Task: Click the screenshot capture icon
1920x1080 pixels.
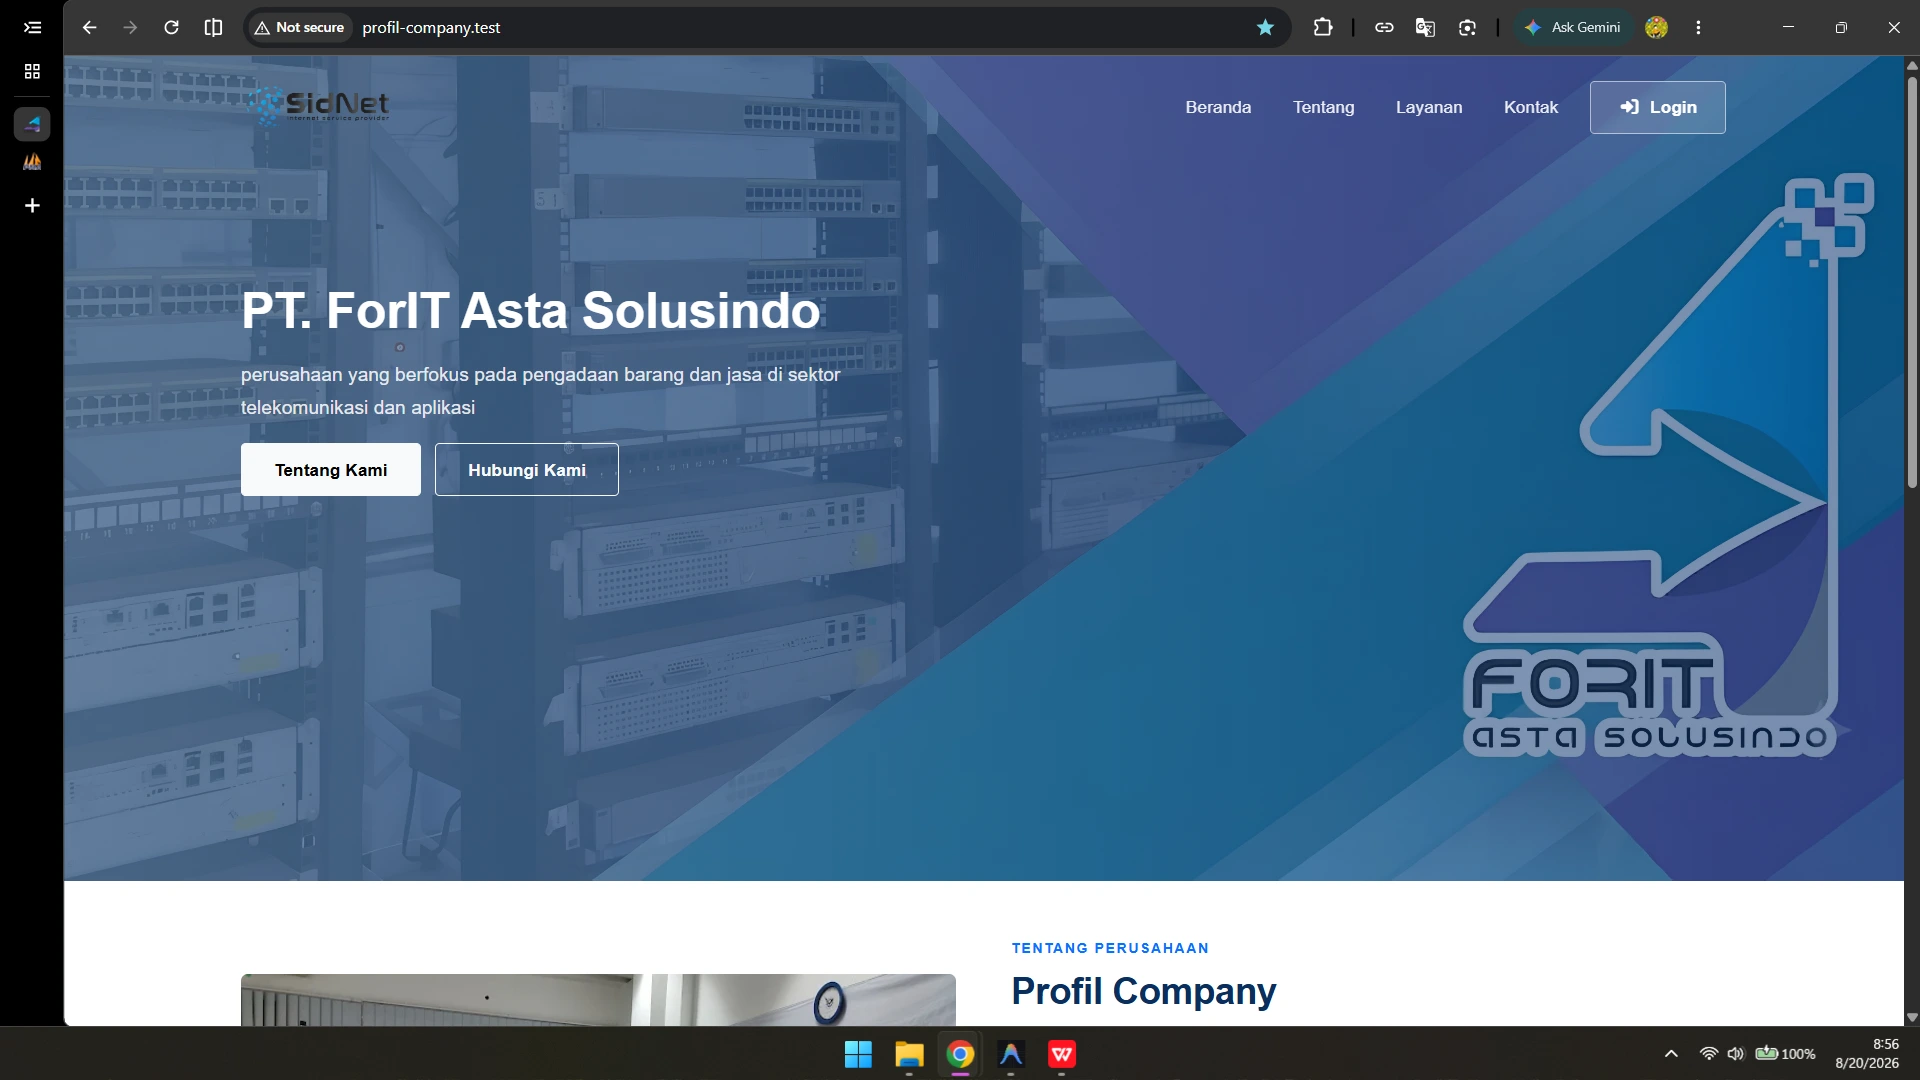Action: 1467,28
